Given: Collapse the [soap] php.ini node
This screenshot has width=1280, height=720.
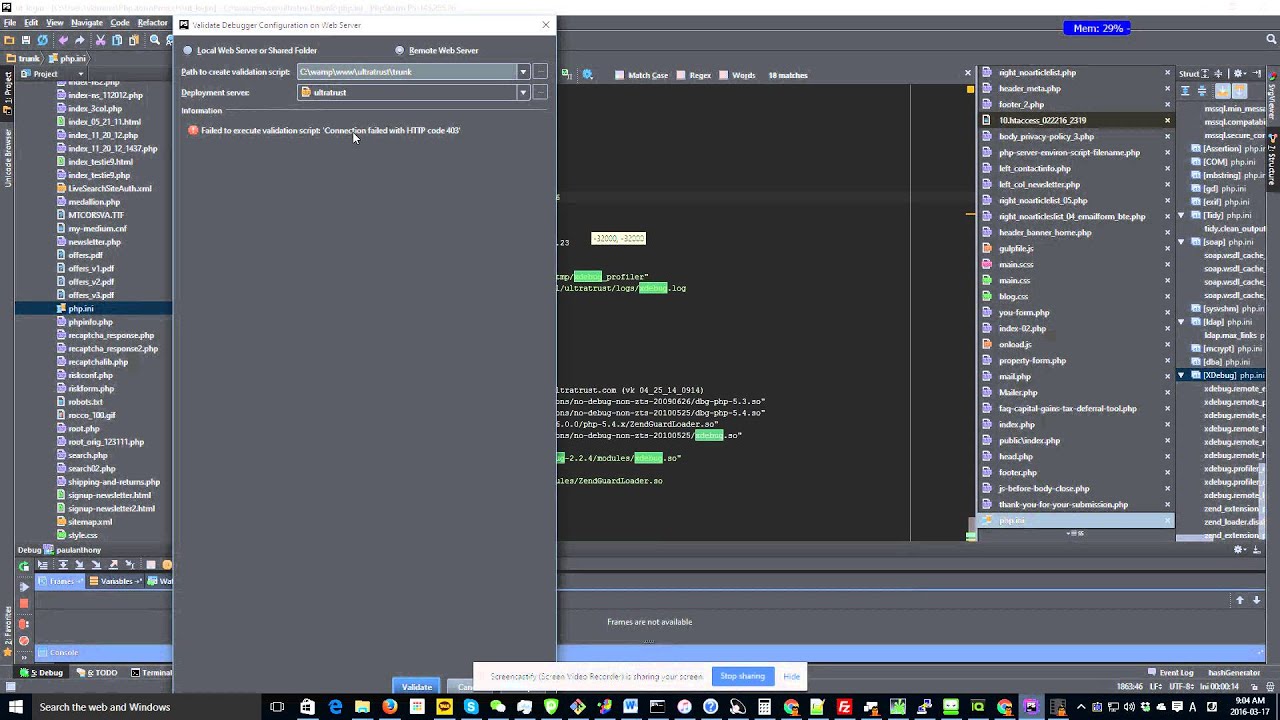Looking at the screenshot, I should pyautogui.click(x=1181, y=242).
